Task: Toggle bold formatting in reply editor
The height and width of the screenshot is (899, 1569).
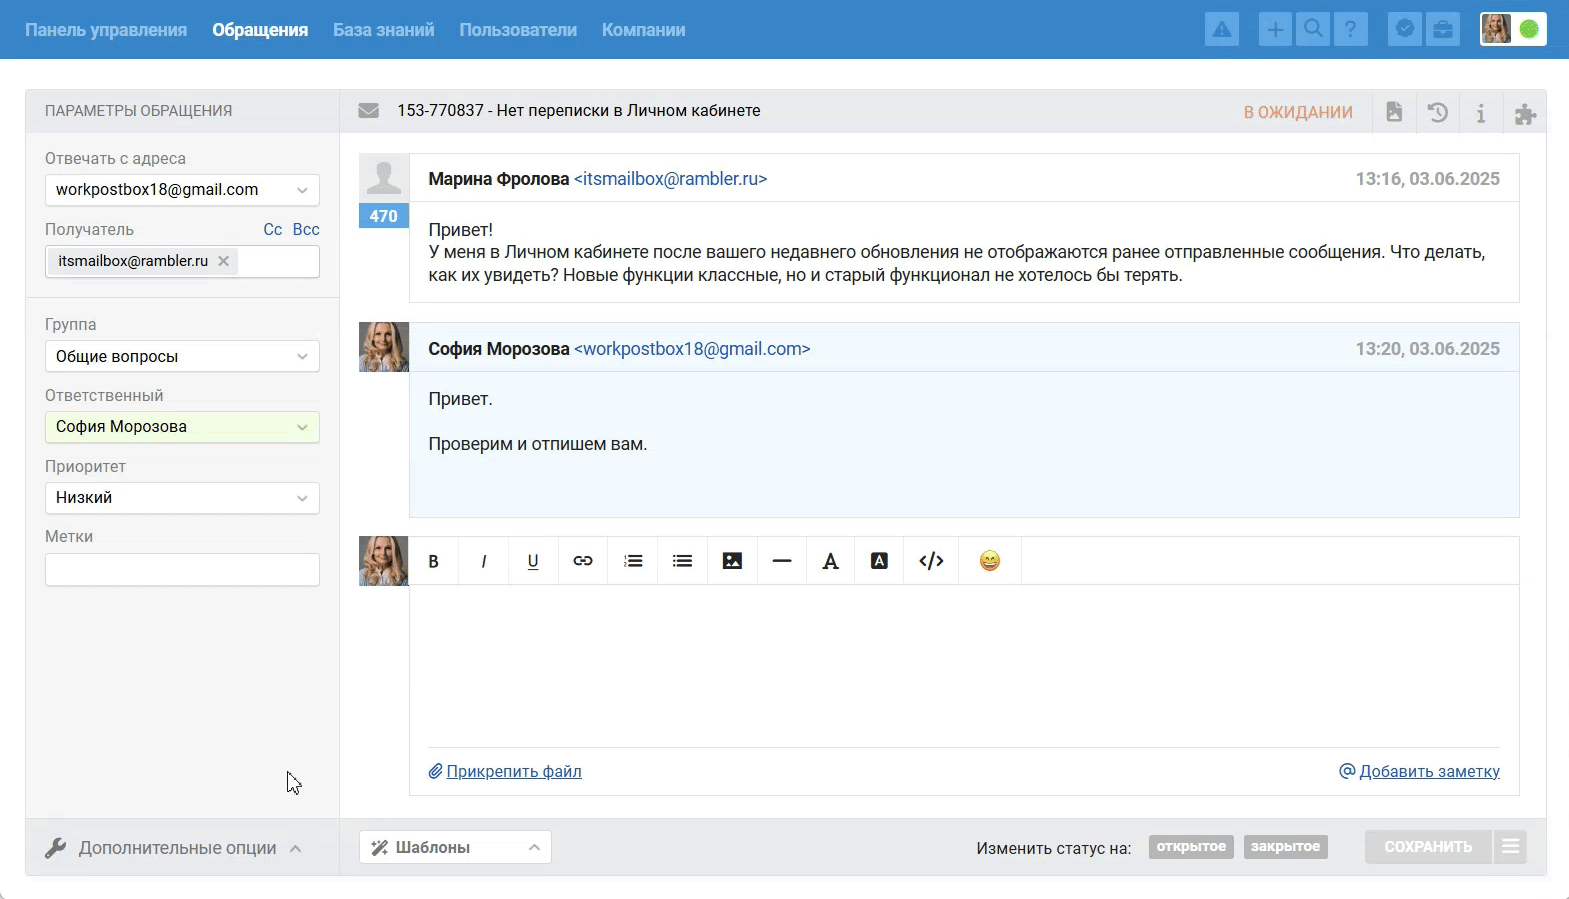Action: [x=433, y=561]
